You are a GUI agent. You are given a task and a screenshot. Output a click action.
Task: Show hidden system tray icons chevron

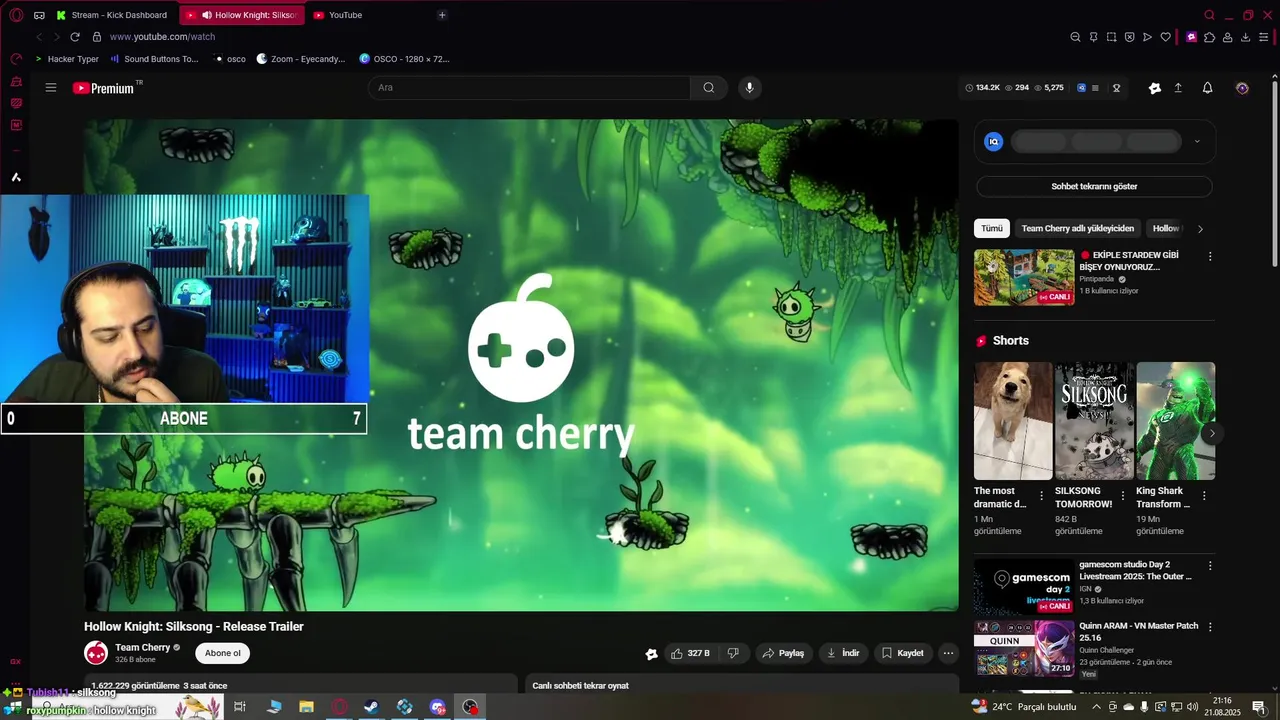[1096, 707]
